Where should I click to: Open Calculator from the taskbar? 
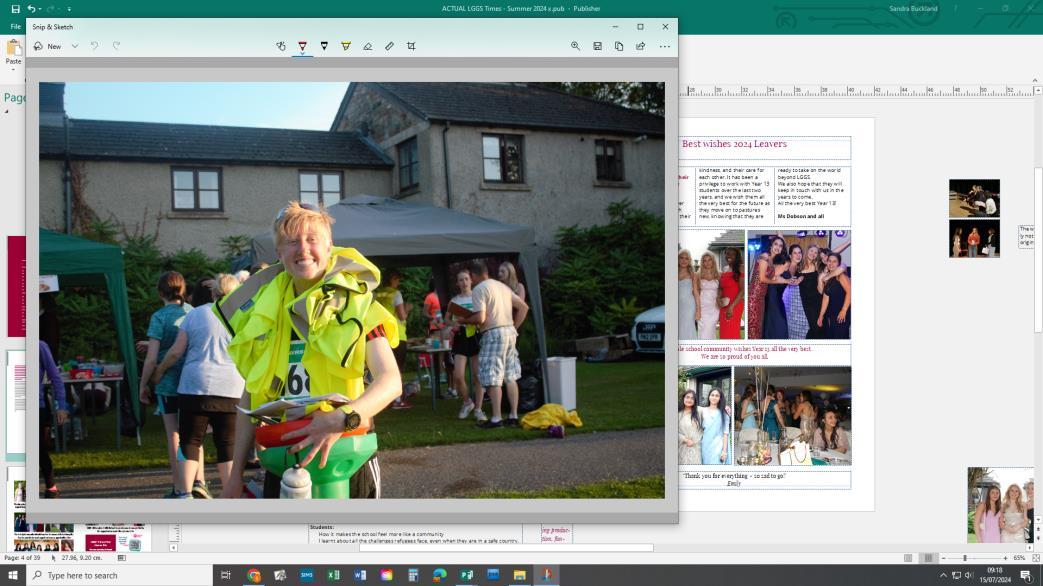pyautogui.click(x=413, y=575)
